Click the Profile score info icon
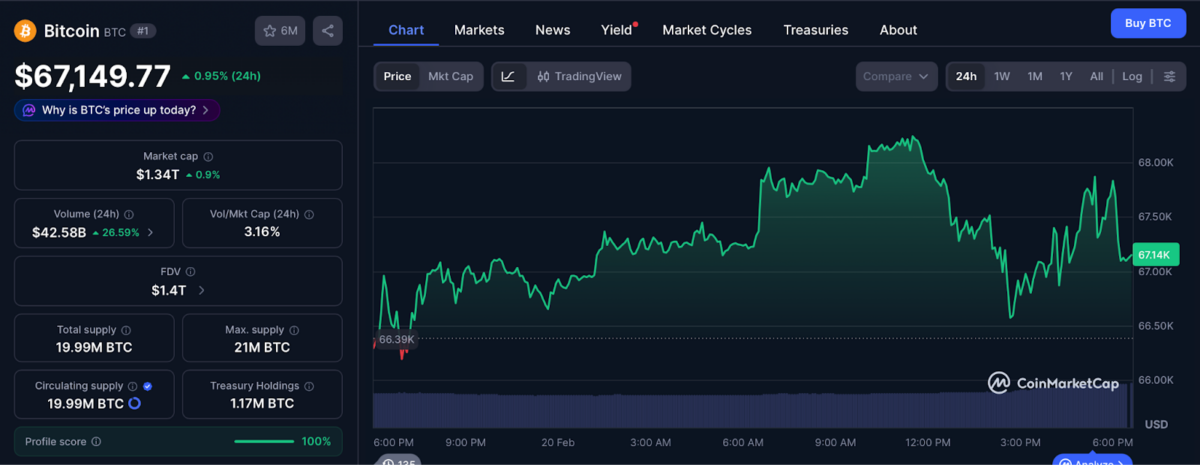 [x=96, y=441]
